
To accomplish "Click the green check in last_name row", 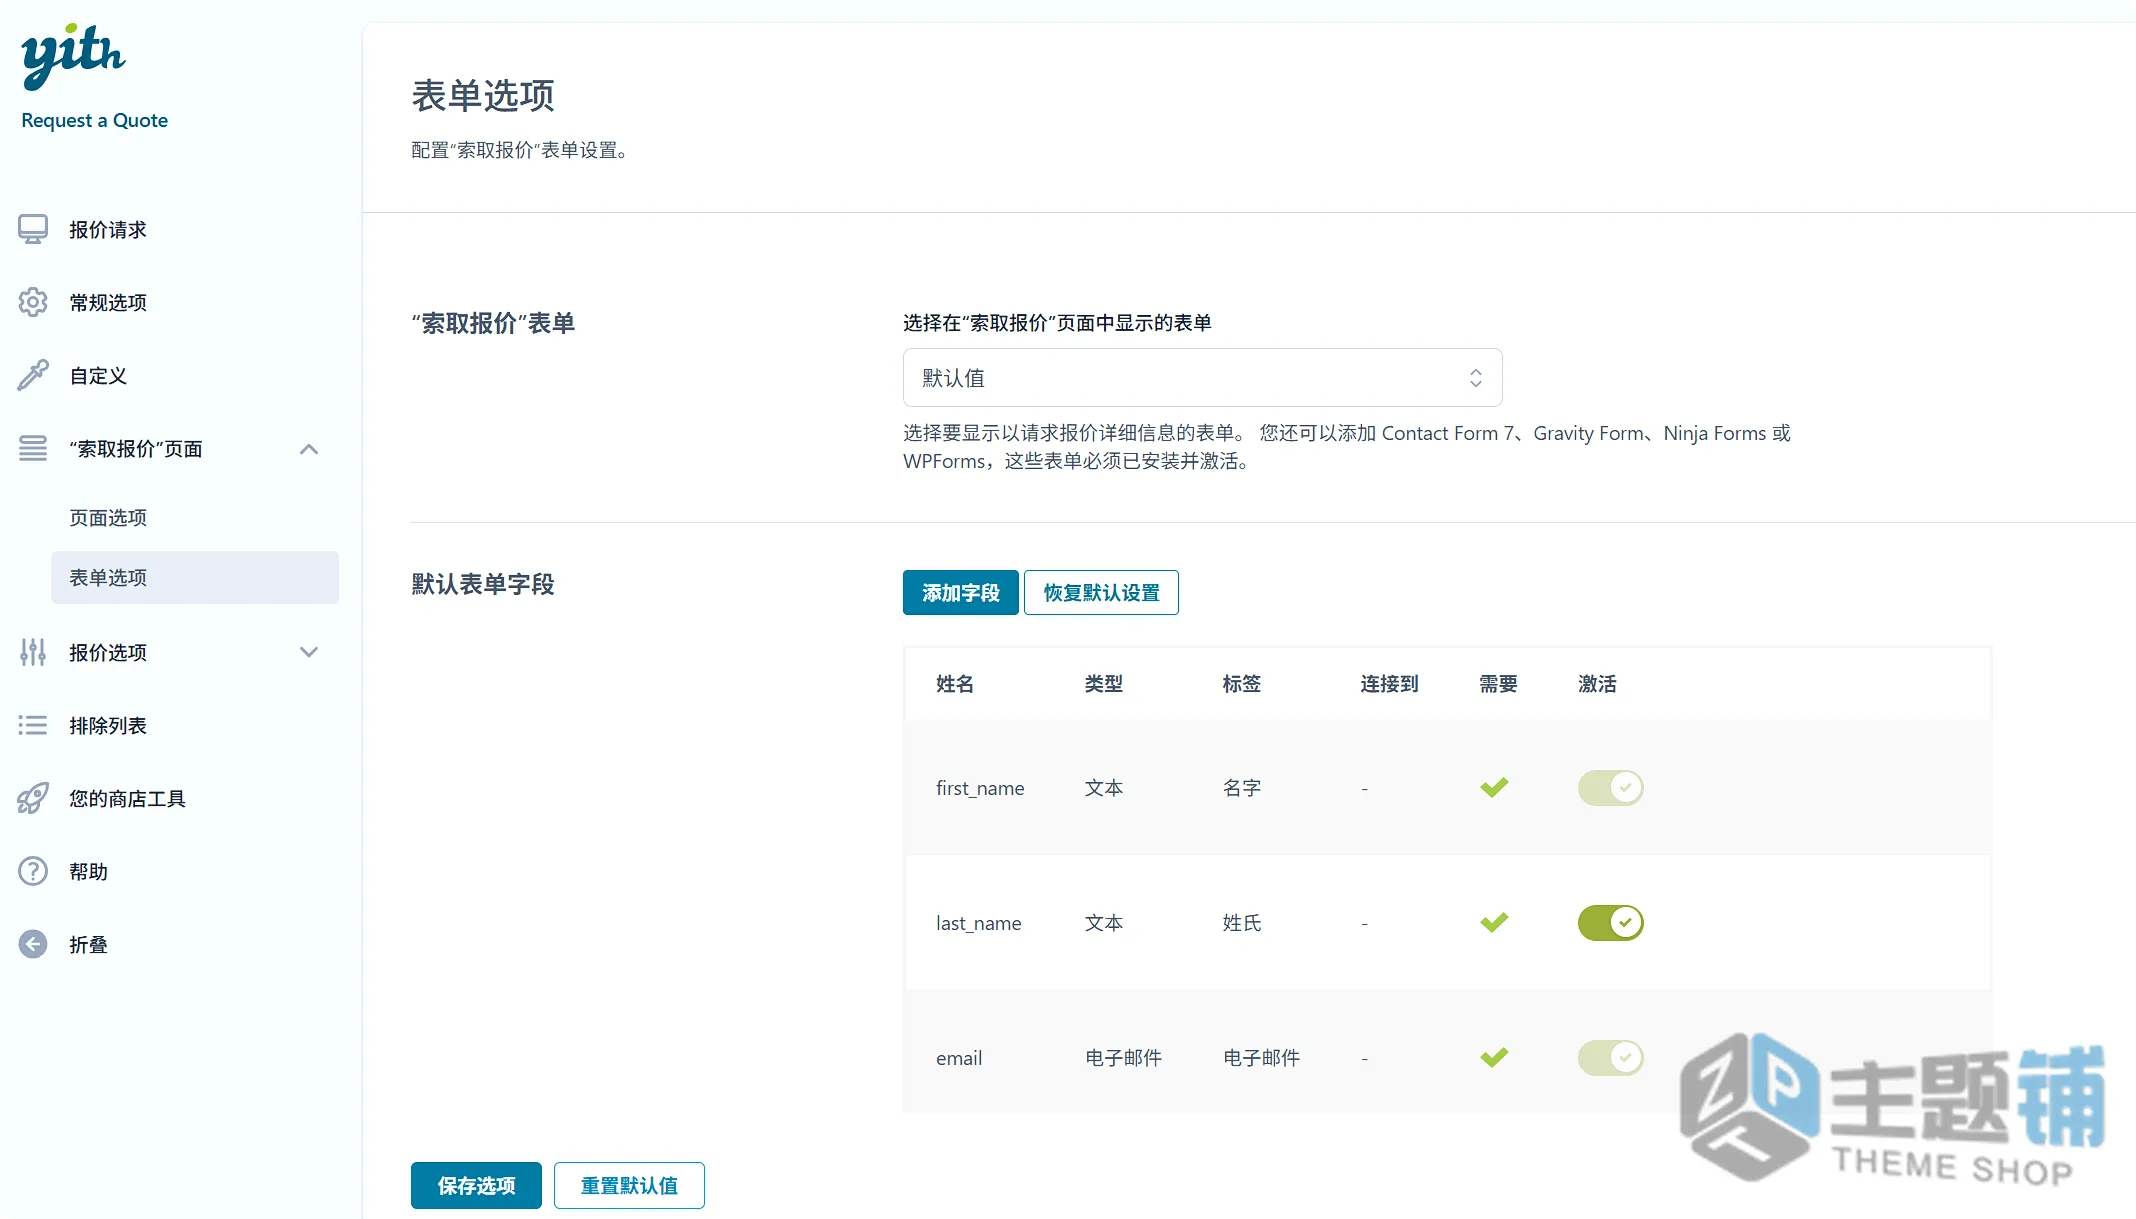I will click(1494, 923).
